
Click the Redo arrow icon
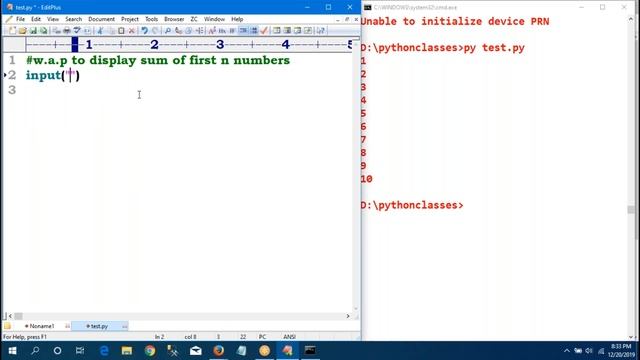click(x=155, y=31)
